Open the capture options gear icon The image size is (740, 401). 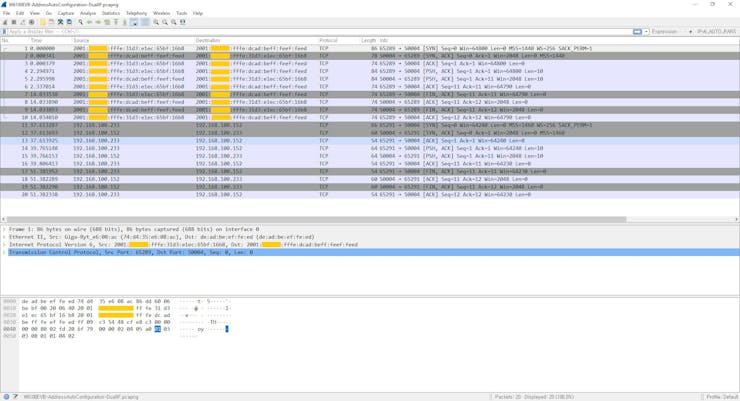tap(32, 22)
